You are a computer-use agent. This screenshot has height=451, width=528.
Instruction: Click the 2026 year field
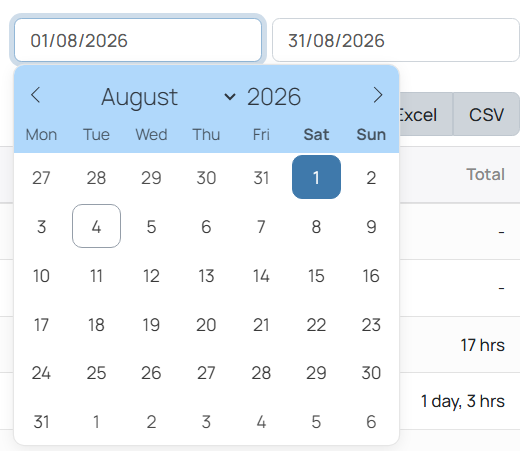[274, 97]
